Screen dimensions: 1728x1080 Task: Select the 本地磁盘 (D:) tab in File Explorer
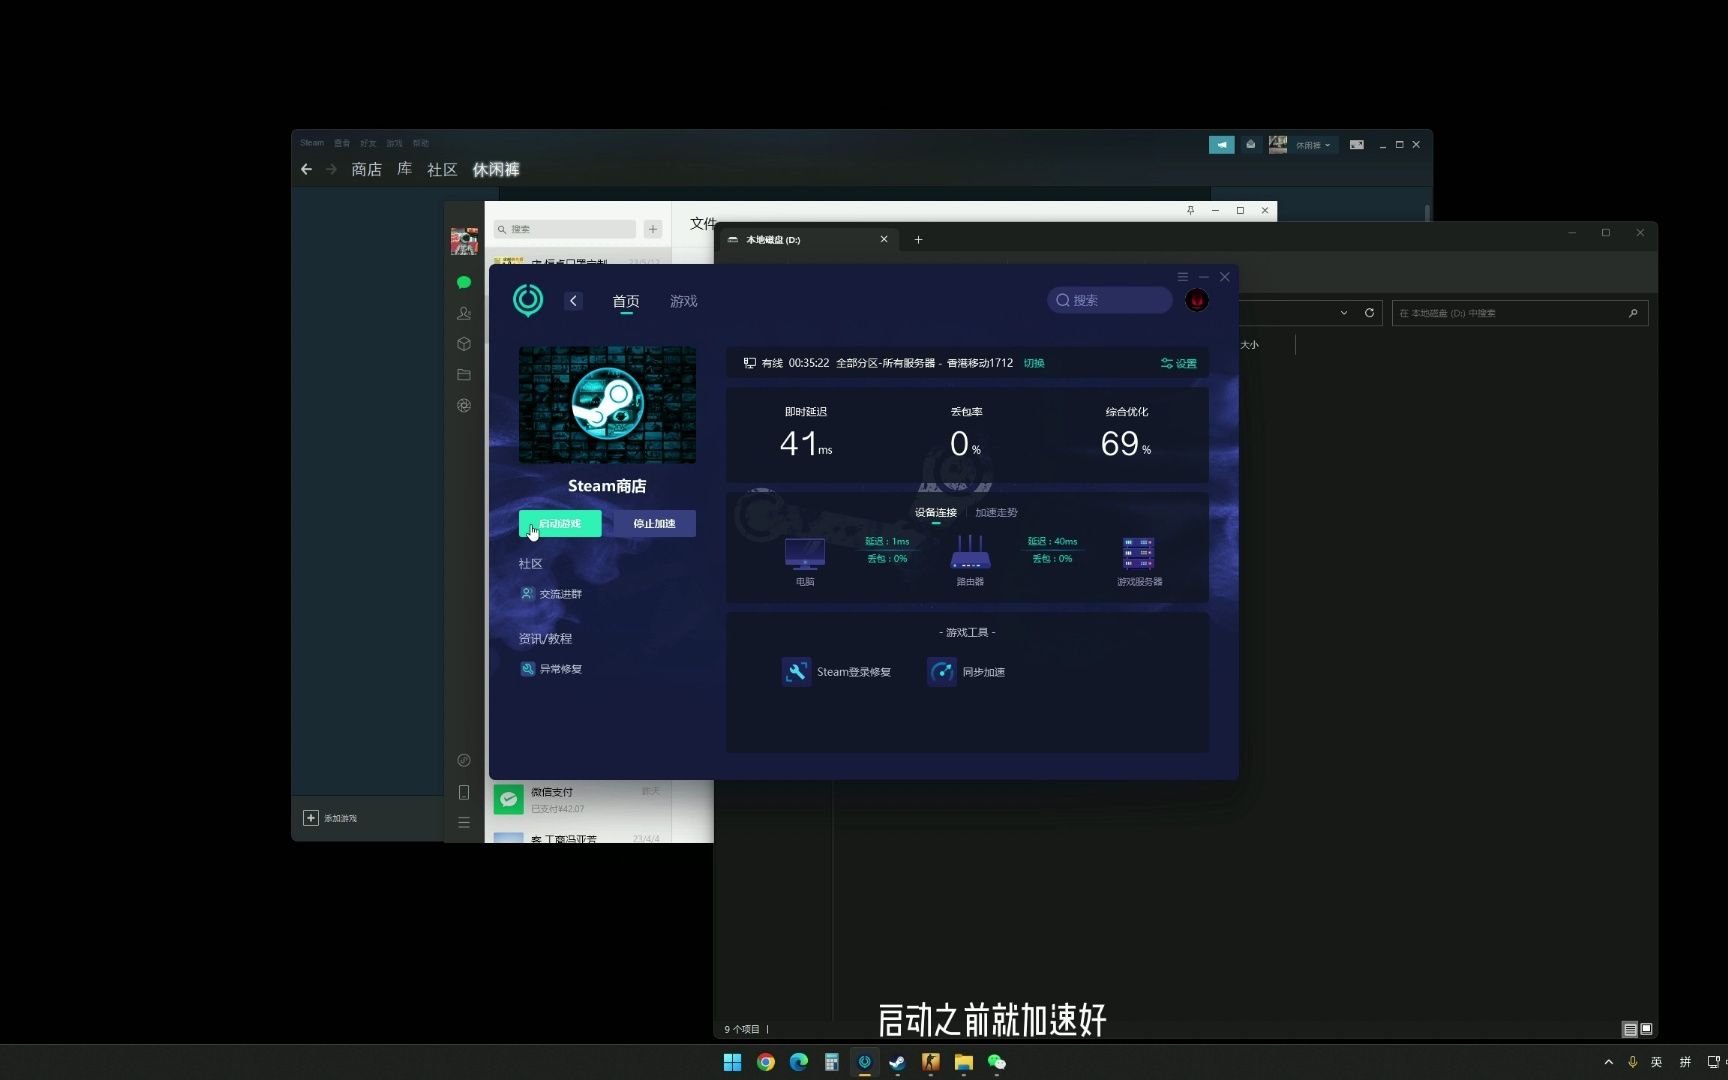click(806, 240)
